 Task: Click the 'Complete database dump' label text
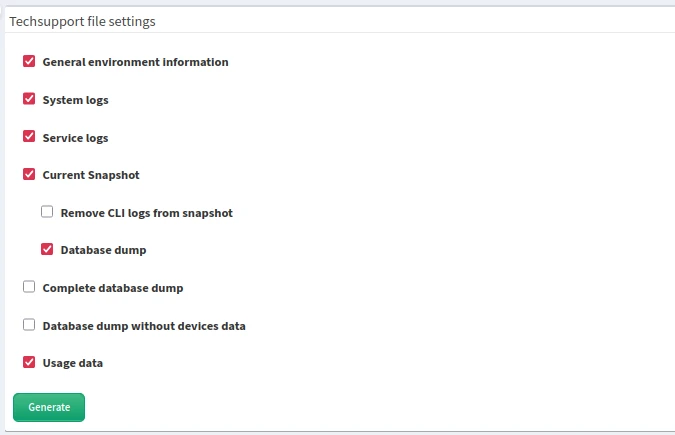point(112,288)
